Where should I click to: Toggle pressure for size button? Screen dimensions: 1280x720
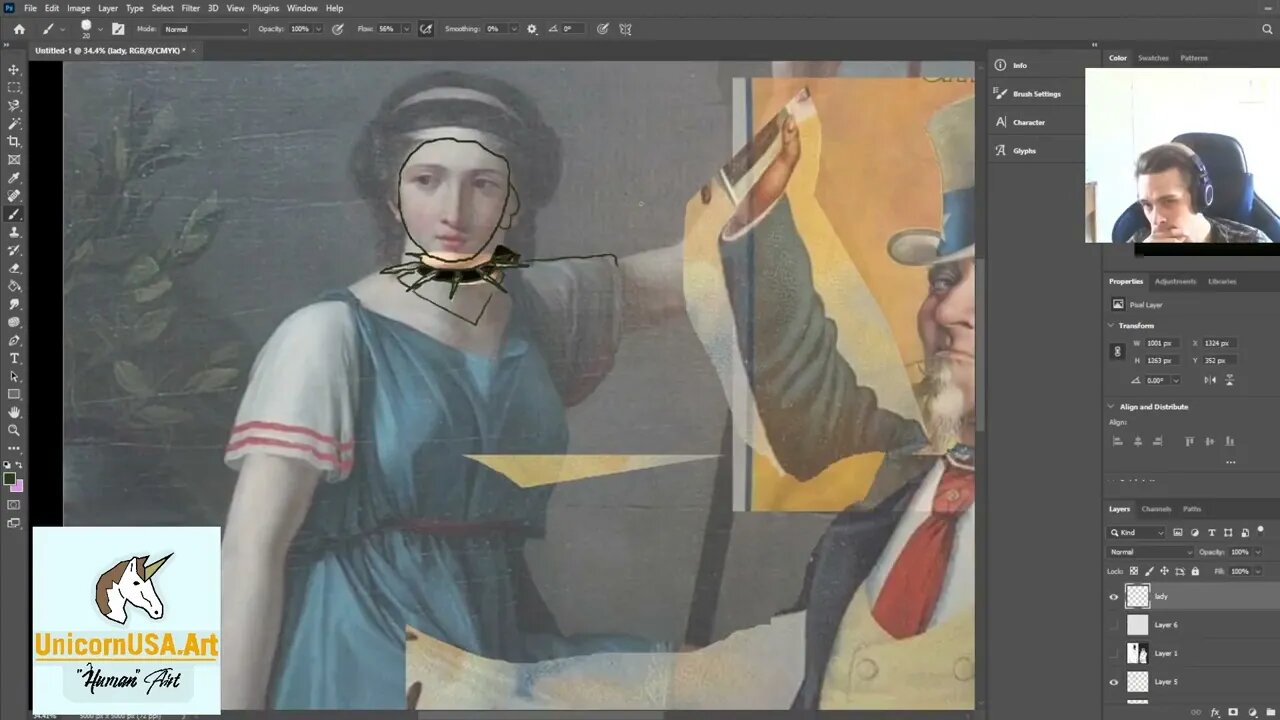coord(603,29)
